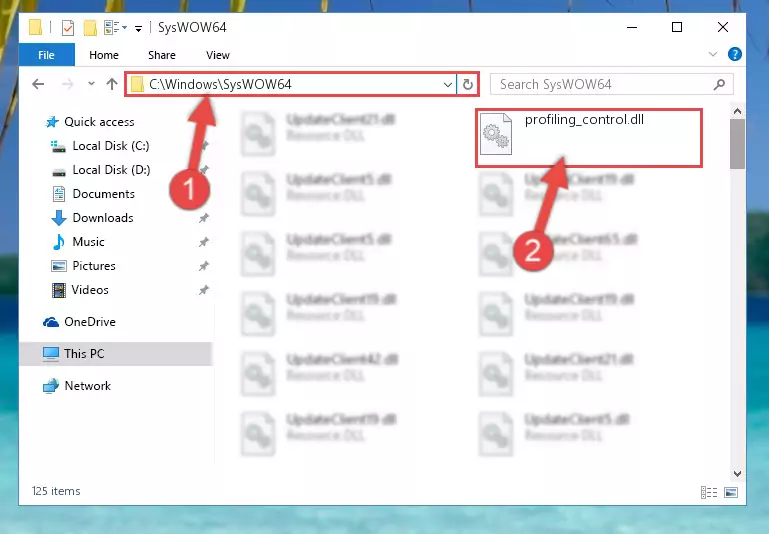
Task: Open Local Disk (C:) in the sidebar
Action: [111, 146]
